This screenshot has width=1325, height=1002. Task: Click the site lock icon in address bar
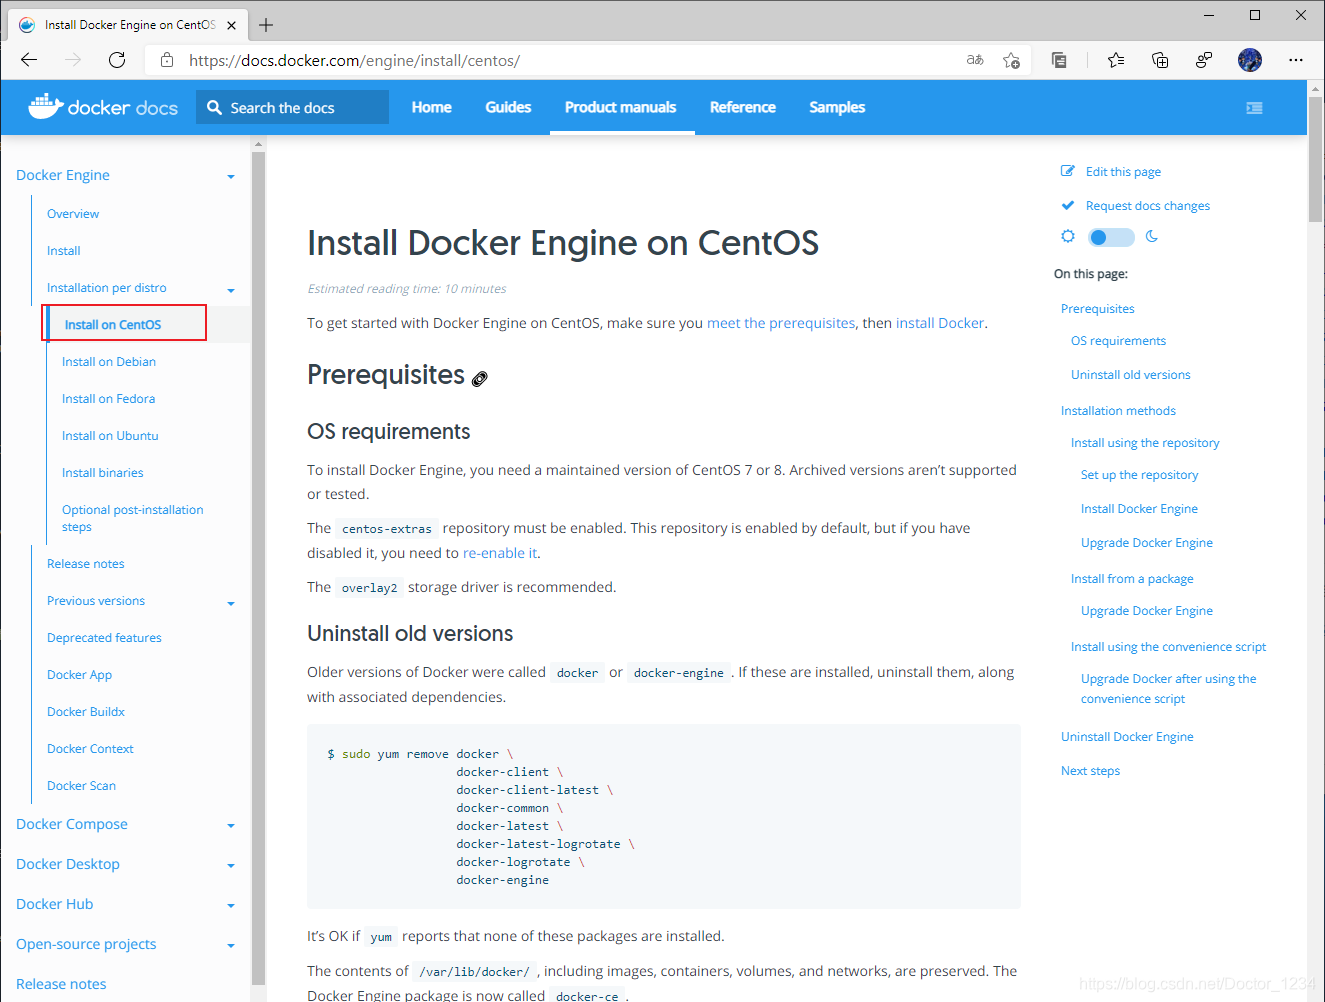tap(167, 60)
